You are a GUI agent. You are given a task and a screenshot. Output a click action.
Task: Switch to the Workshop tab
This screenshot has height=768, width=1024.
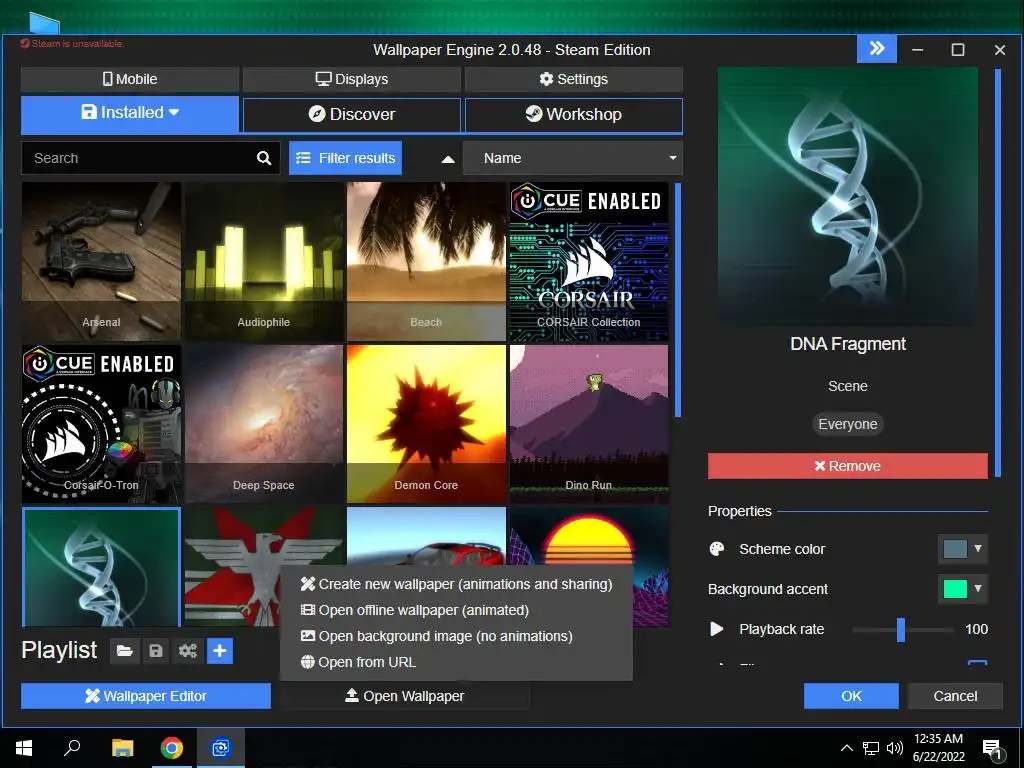coord(573,114)
